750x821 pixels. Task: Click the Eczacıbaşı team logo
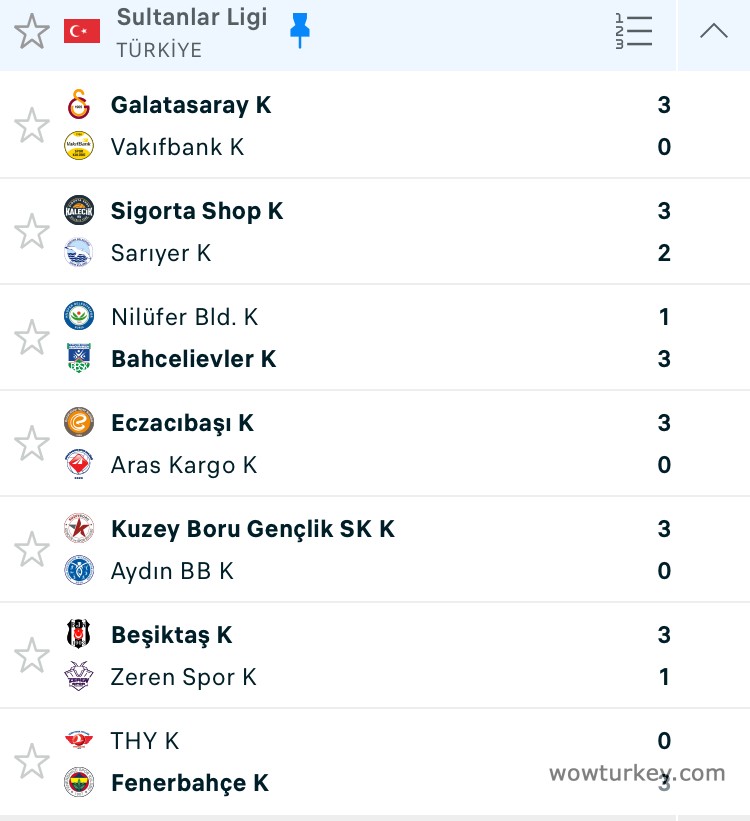pyautogui.click(x=79, y=423)
